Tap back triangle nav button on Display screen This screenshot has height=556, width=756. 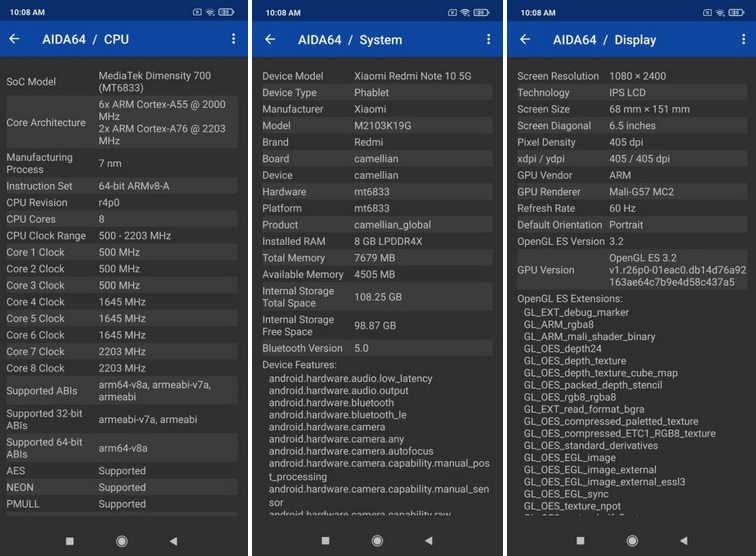pyautogui.click(x=684, y=541)
